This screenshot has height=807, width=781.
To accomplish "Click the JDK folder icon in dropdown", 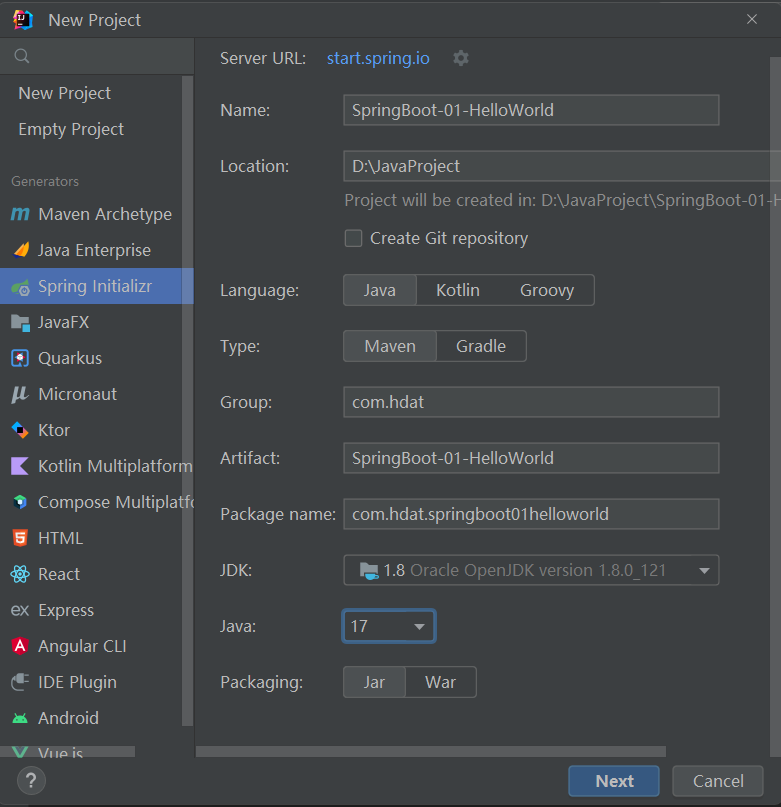I will (369, 570).
